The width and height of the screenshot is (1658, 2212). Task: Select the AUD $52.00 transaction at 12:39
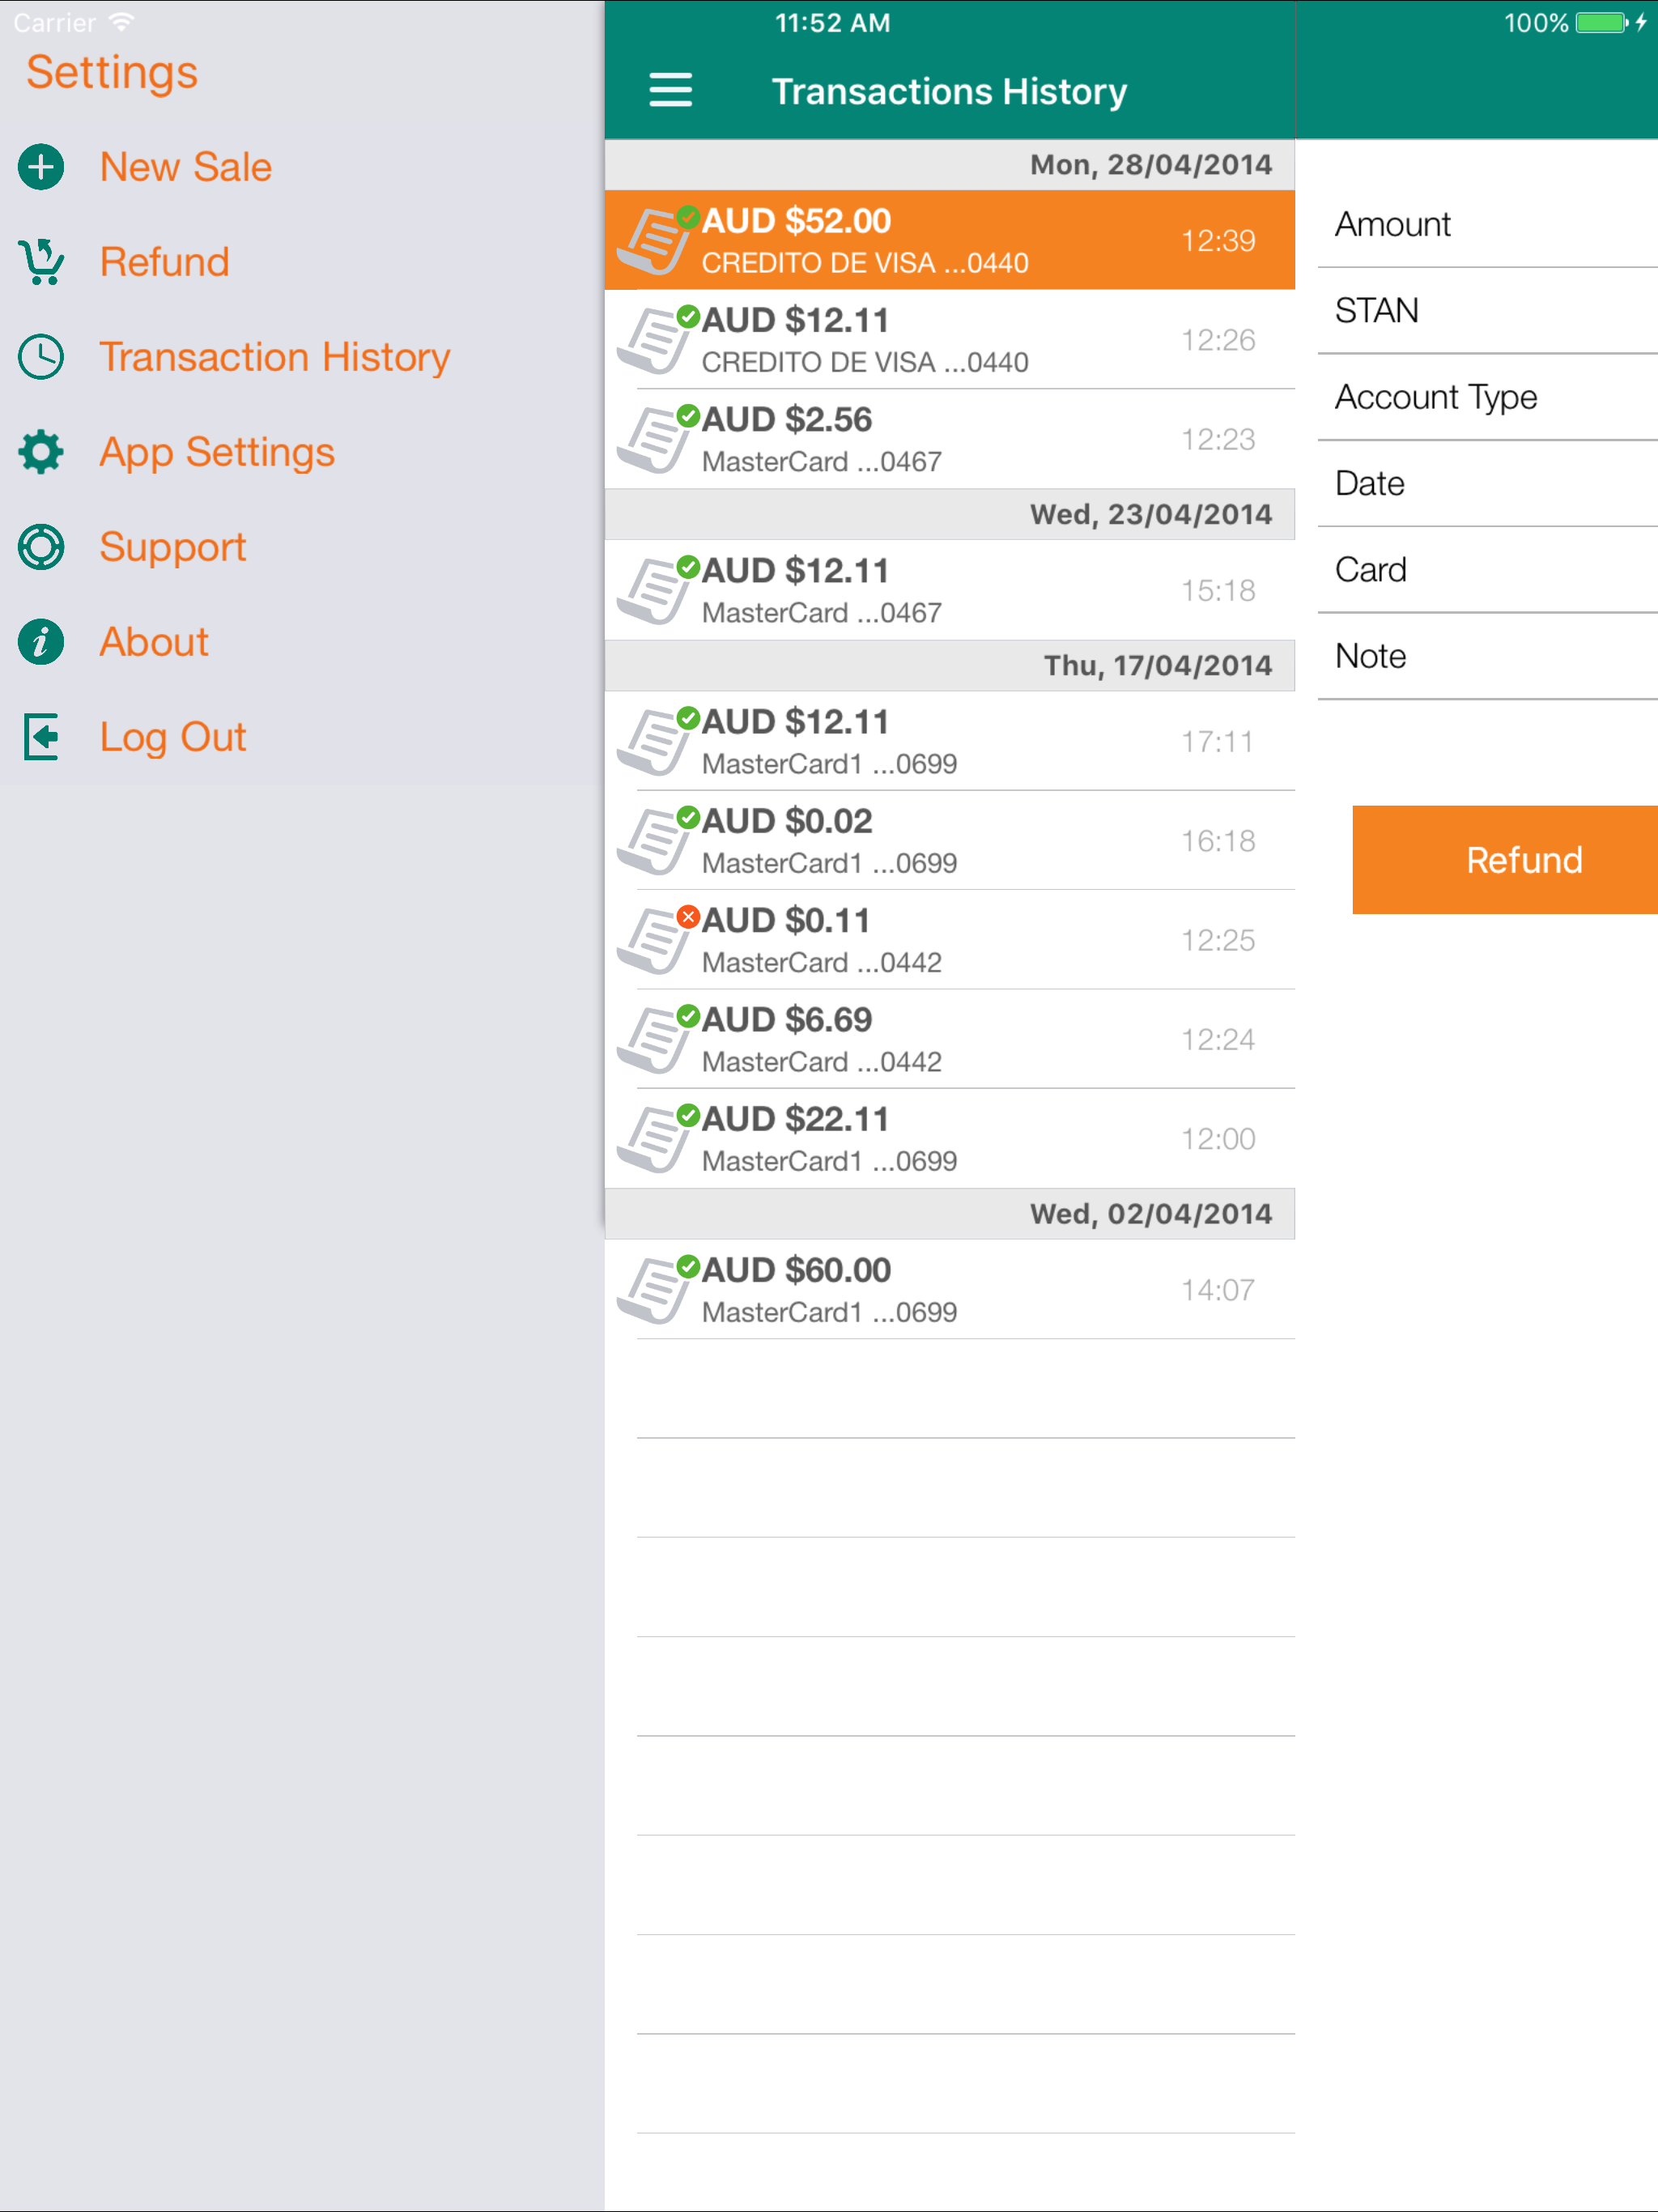click(948, 241)
